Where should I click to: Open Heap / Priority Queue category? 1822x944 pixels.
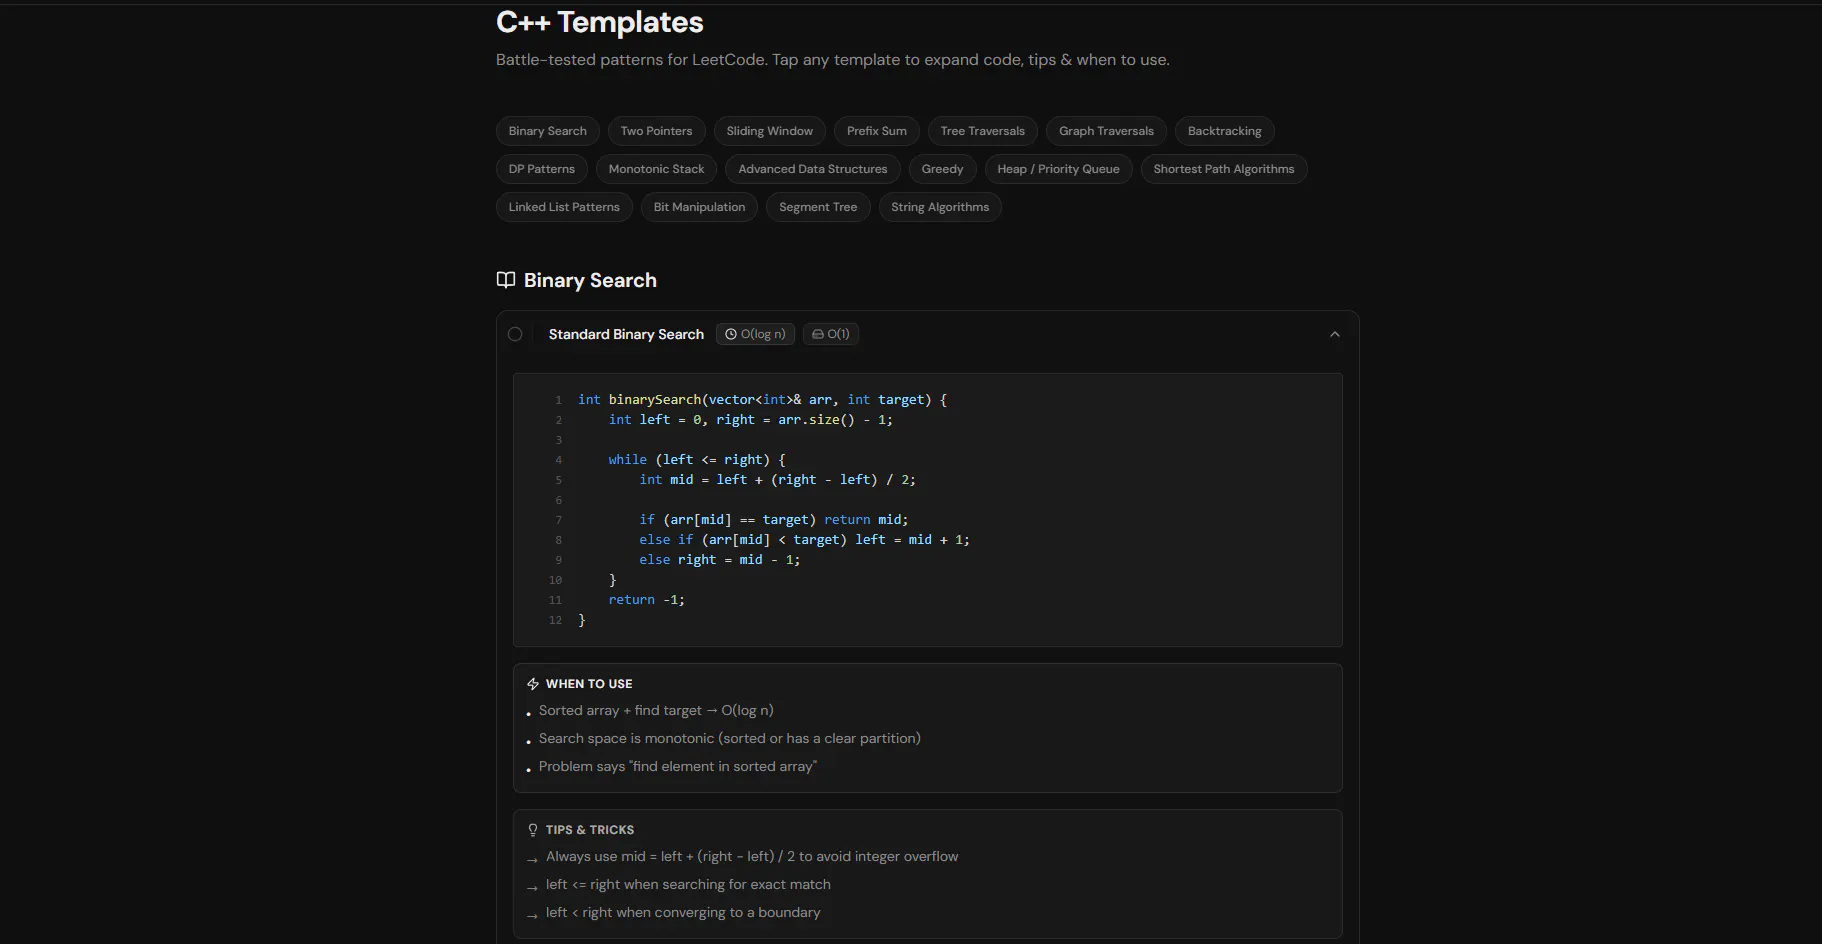click(1058, 169)
